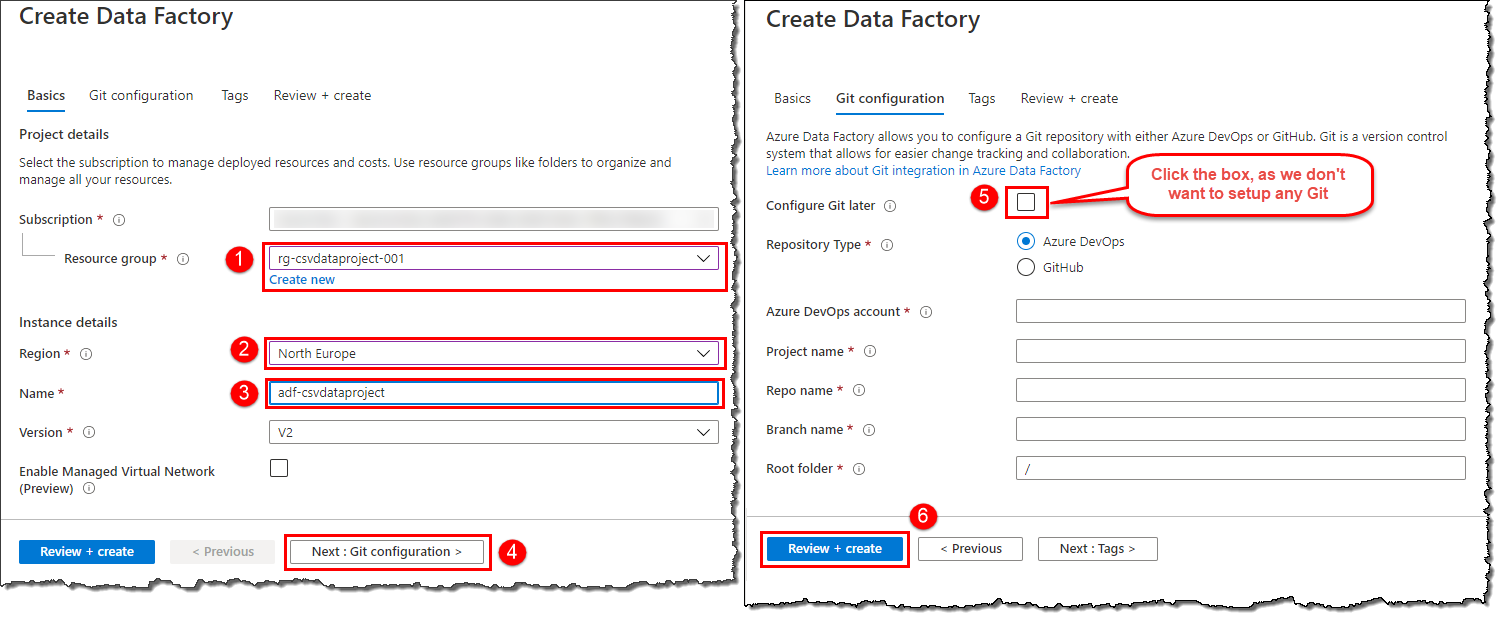Open Tags tab on Git configuration page
This screenshot has height=621, width=1501.
point(982,99)
